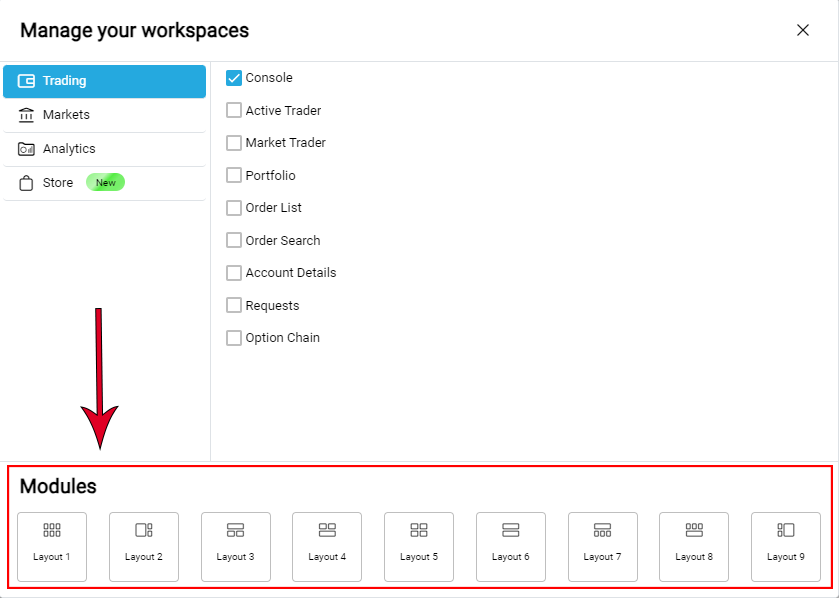Click the Trading workspace monitor icon
Image resolution: width=839 pixels, height=598 pixels.
click(x=27, y=81)
